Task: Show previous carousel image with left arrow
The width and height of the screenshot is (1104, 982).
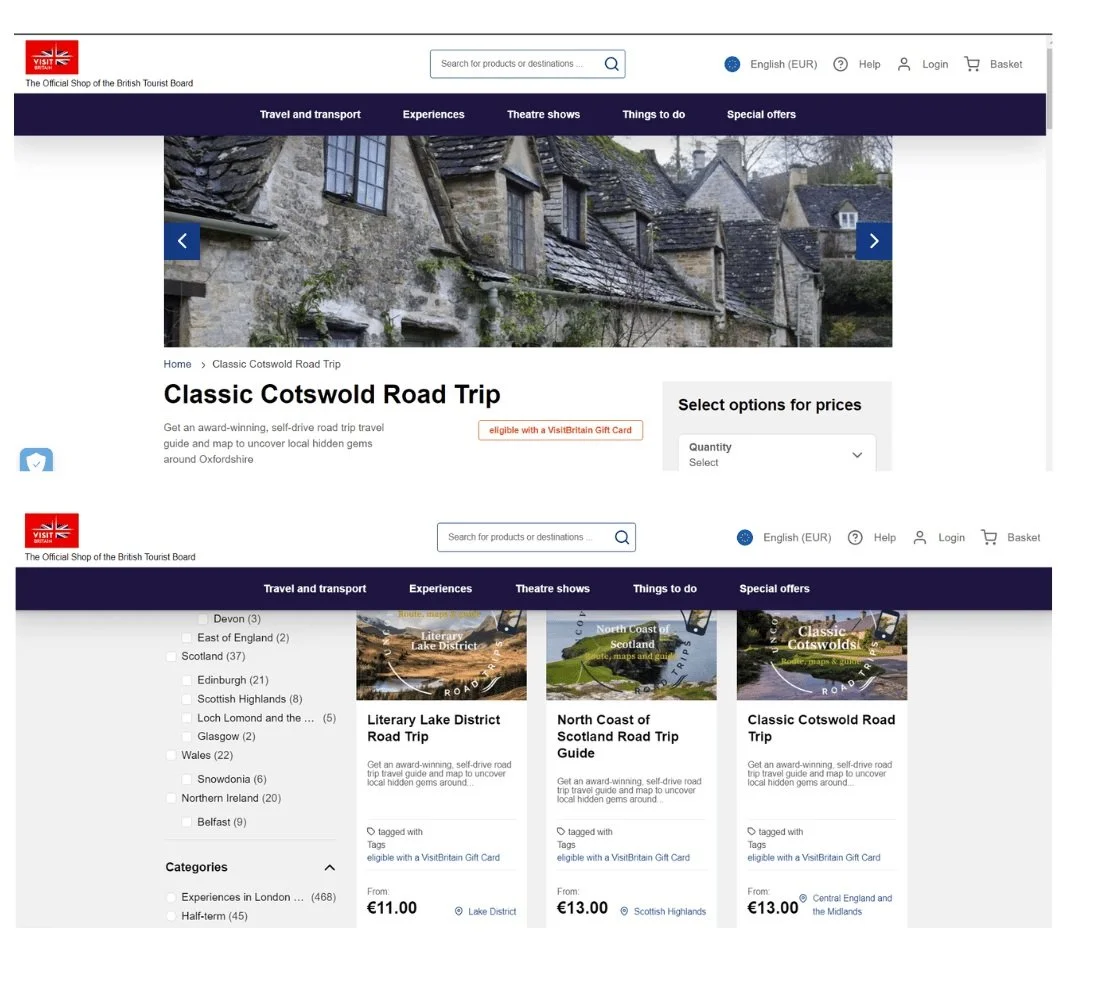Action: coord(182,241)
